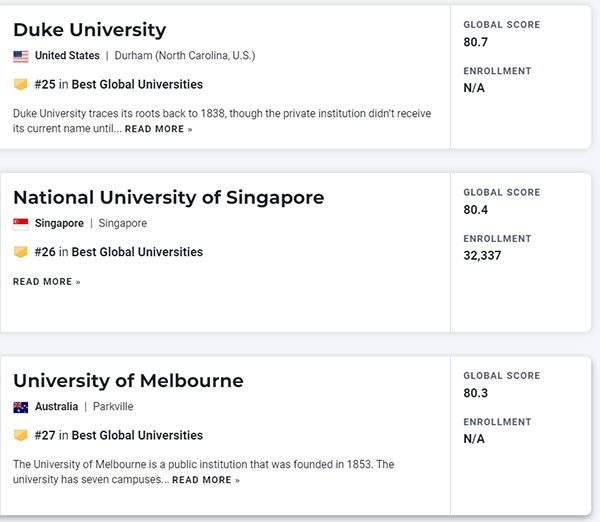This screenshot has height=522, width=600.
Task: Open the Duke University title link
Action: tap(89, 29)
